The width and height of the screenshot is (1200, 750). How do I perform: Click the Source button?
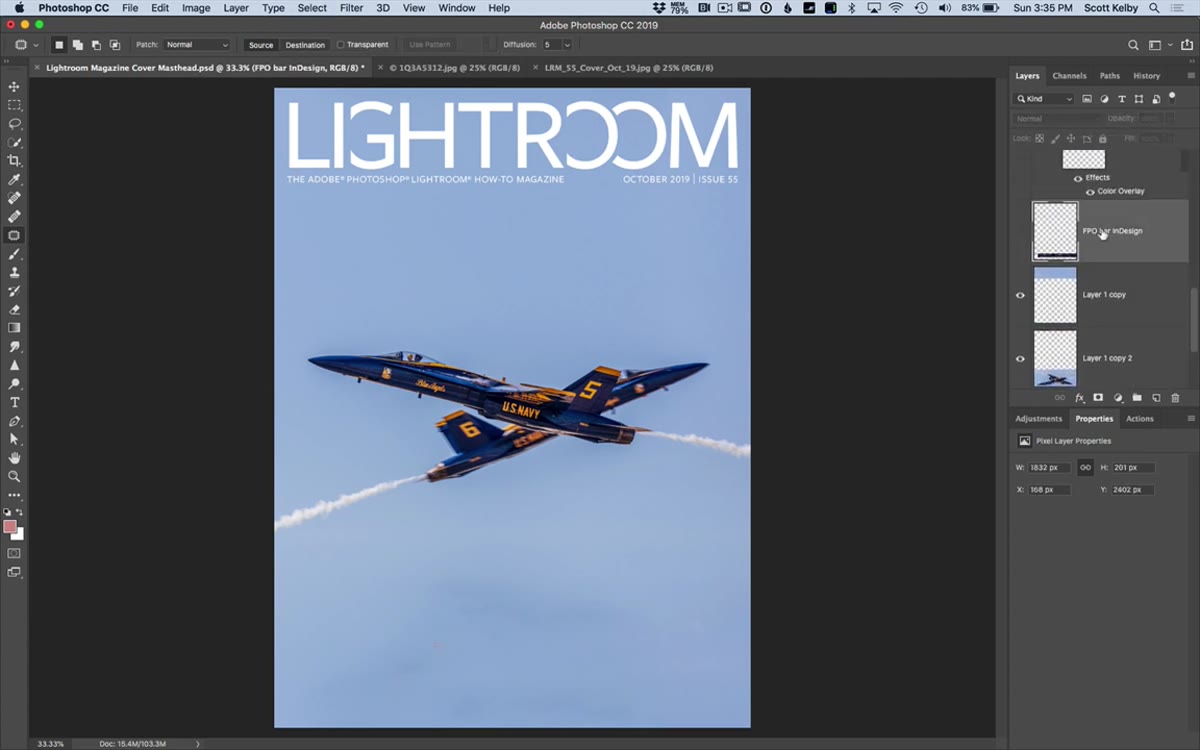261,45
